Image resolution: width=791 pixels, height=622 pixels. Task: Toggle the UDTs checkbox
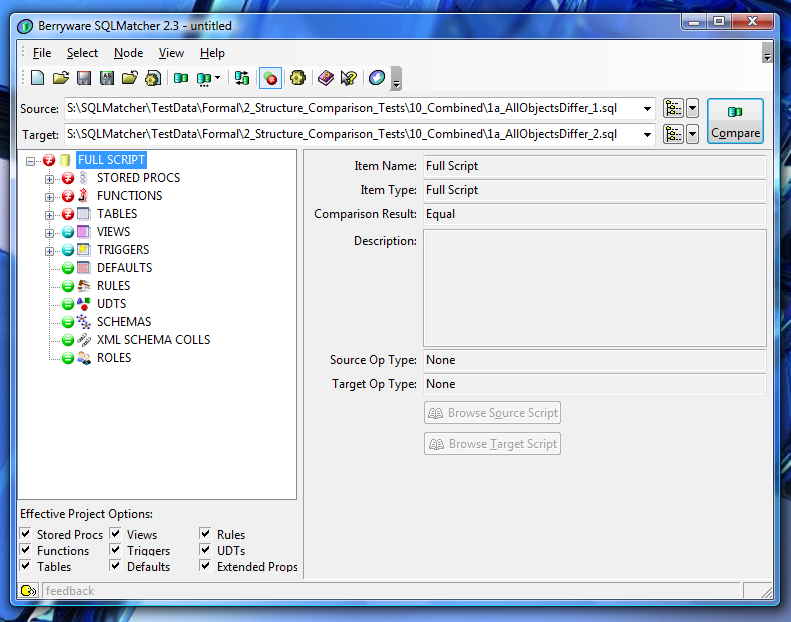click(x=205, y=549)
